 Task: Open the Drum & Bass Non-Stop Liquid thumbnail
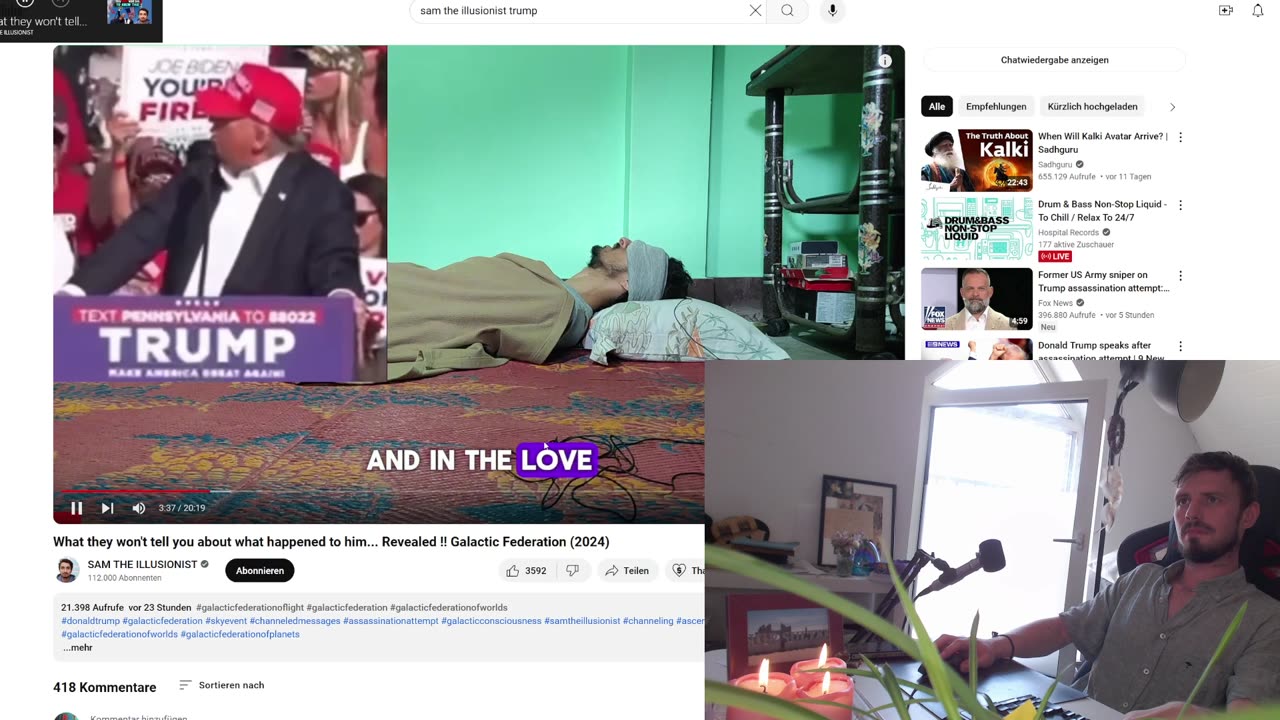coord(977,229)
